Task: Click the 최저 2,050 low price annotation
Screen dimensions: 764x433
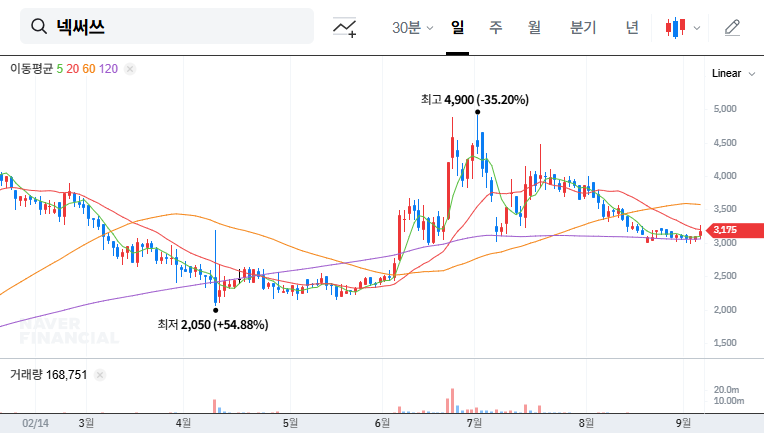Action: [x=213, y=324]
